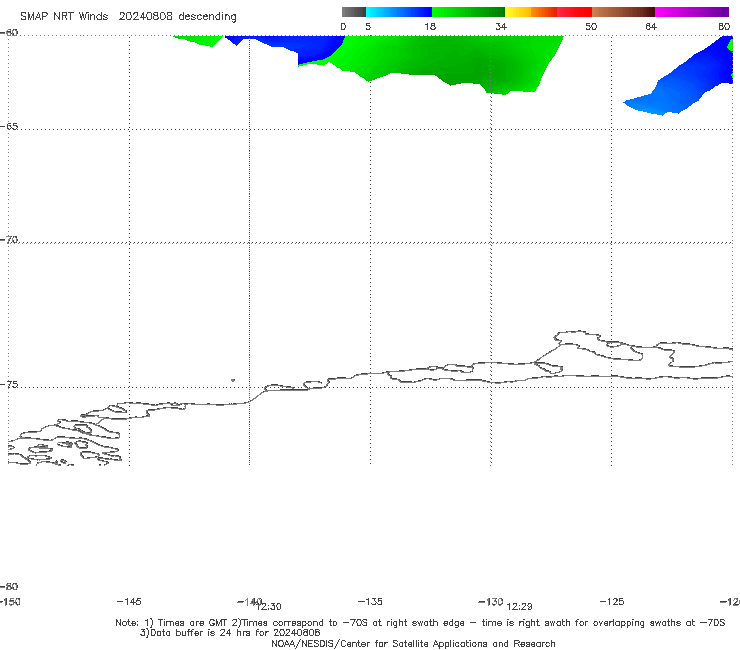Viewport: 740px width, 650px height.
Task: Click the latitude label "-80" on the left axis
Action: point(9,586)
